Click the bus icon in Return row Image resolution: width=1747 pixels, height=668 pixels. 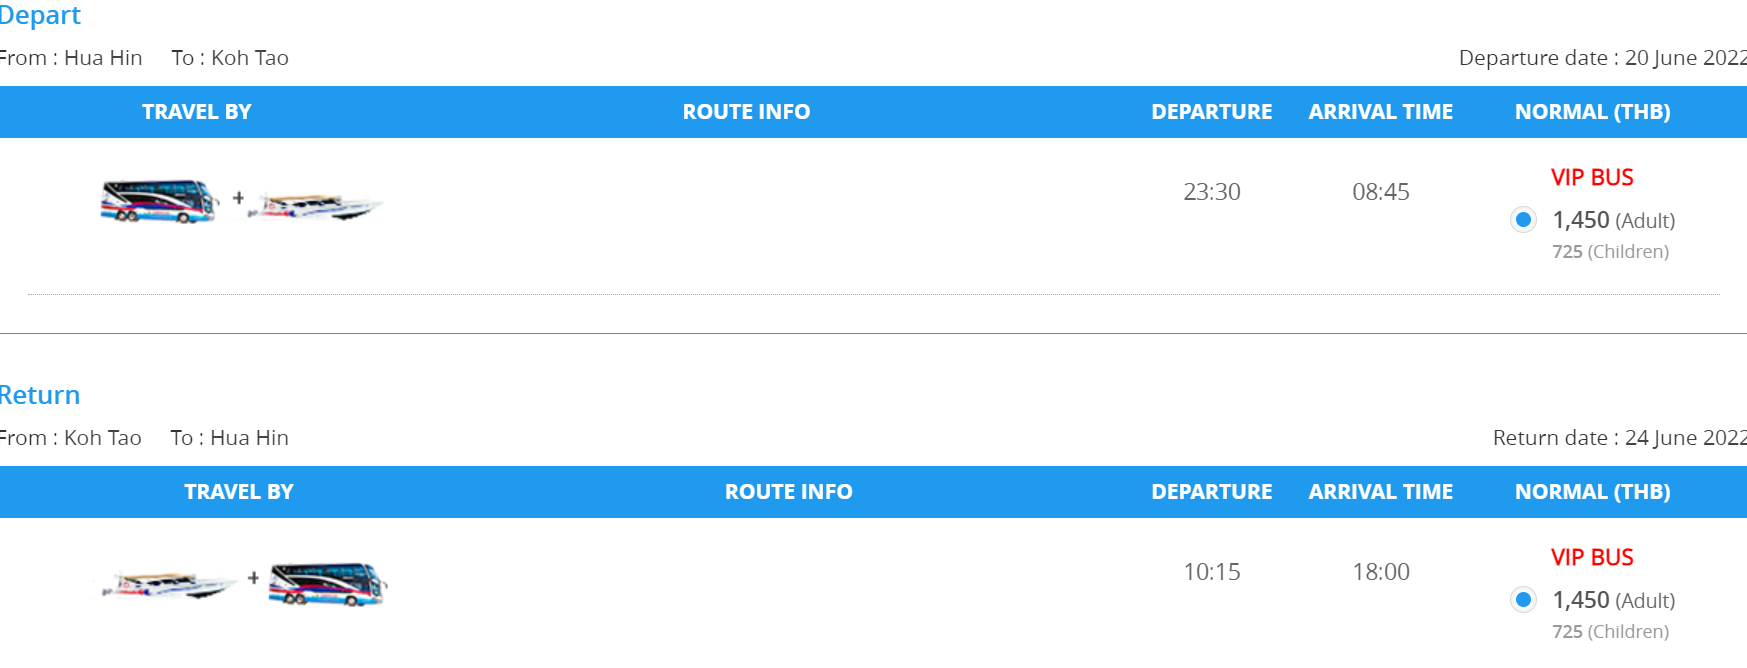(x=328, y=584)
